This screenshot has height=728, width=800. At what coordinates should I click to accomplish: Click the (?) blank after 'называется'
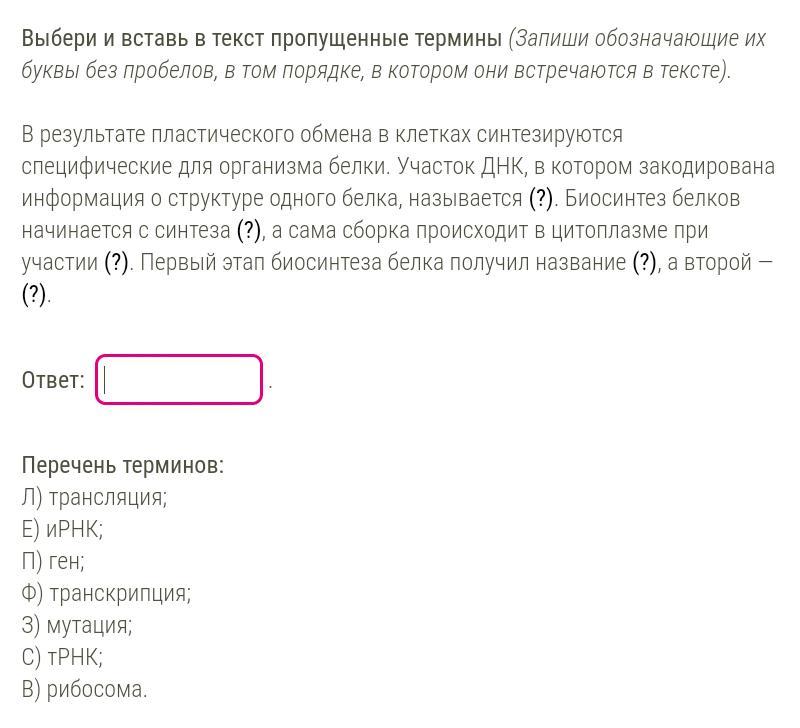[541, 198]
